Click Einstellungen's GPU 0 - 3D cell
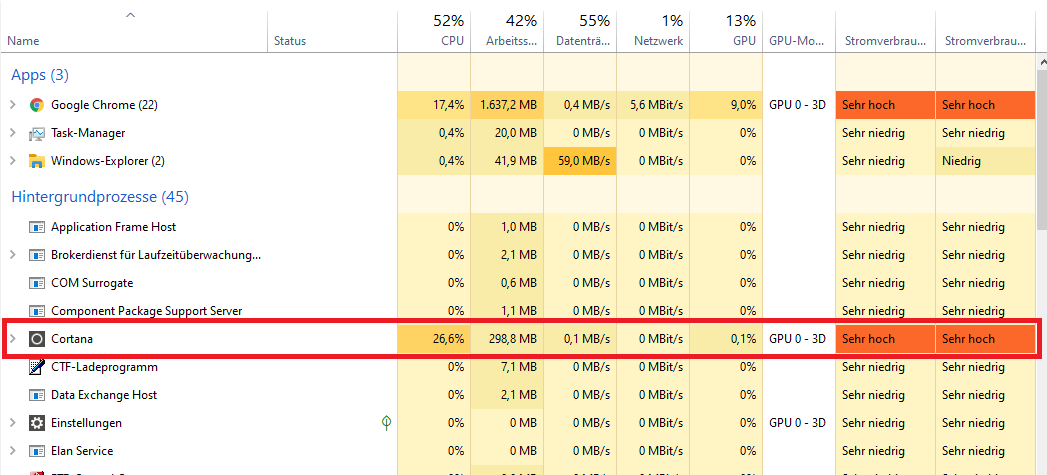The image size is (1047, 475). pos(798,423)
